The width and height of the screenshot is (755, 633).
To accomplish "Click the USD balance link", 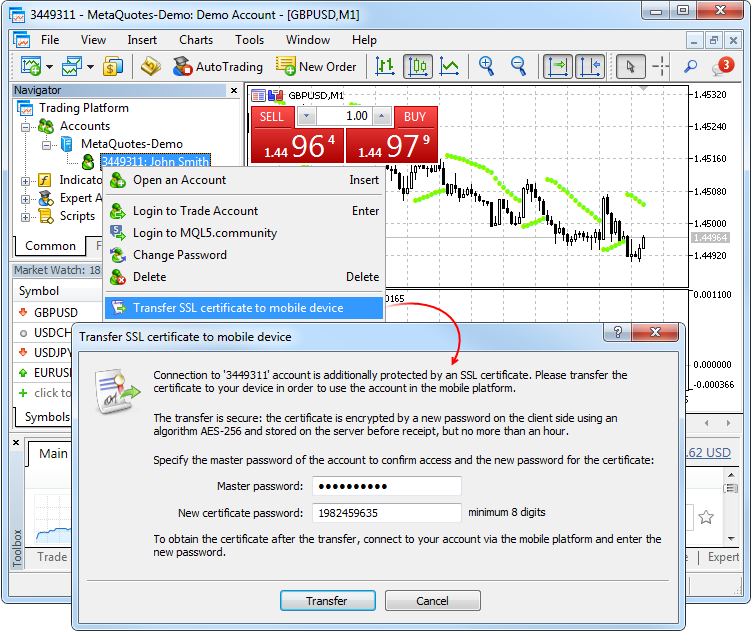I will [x=708, y=453].
